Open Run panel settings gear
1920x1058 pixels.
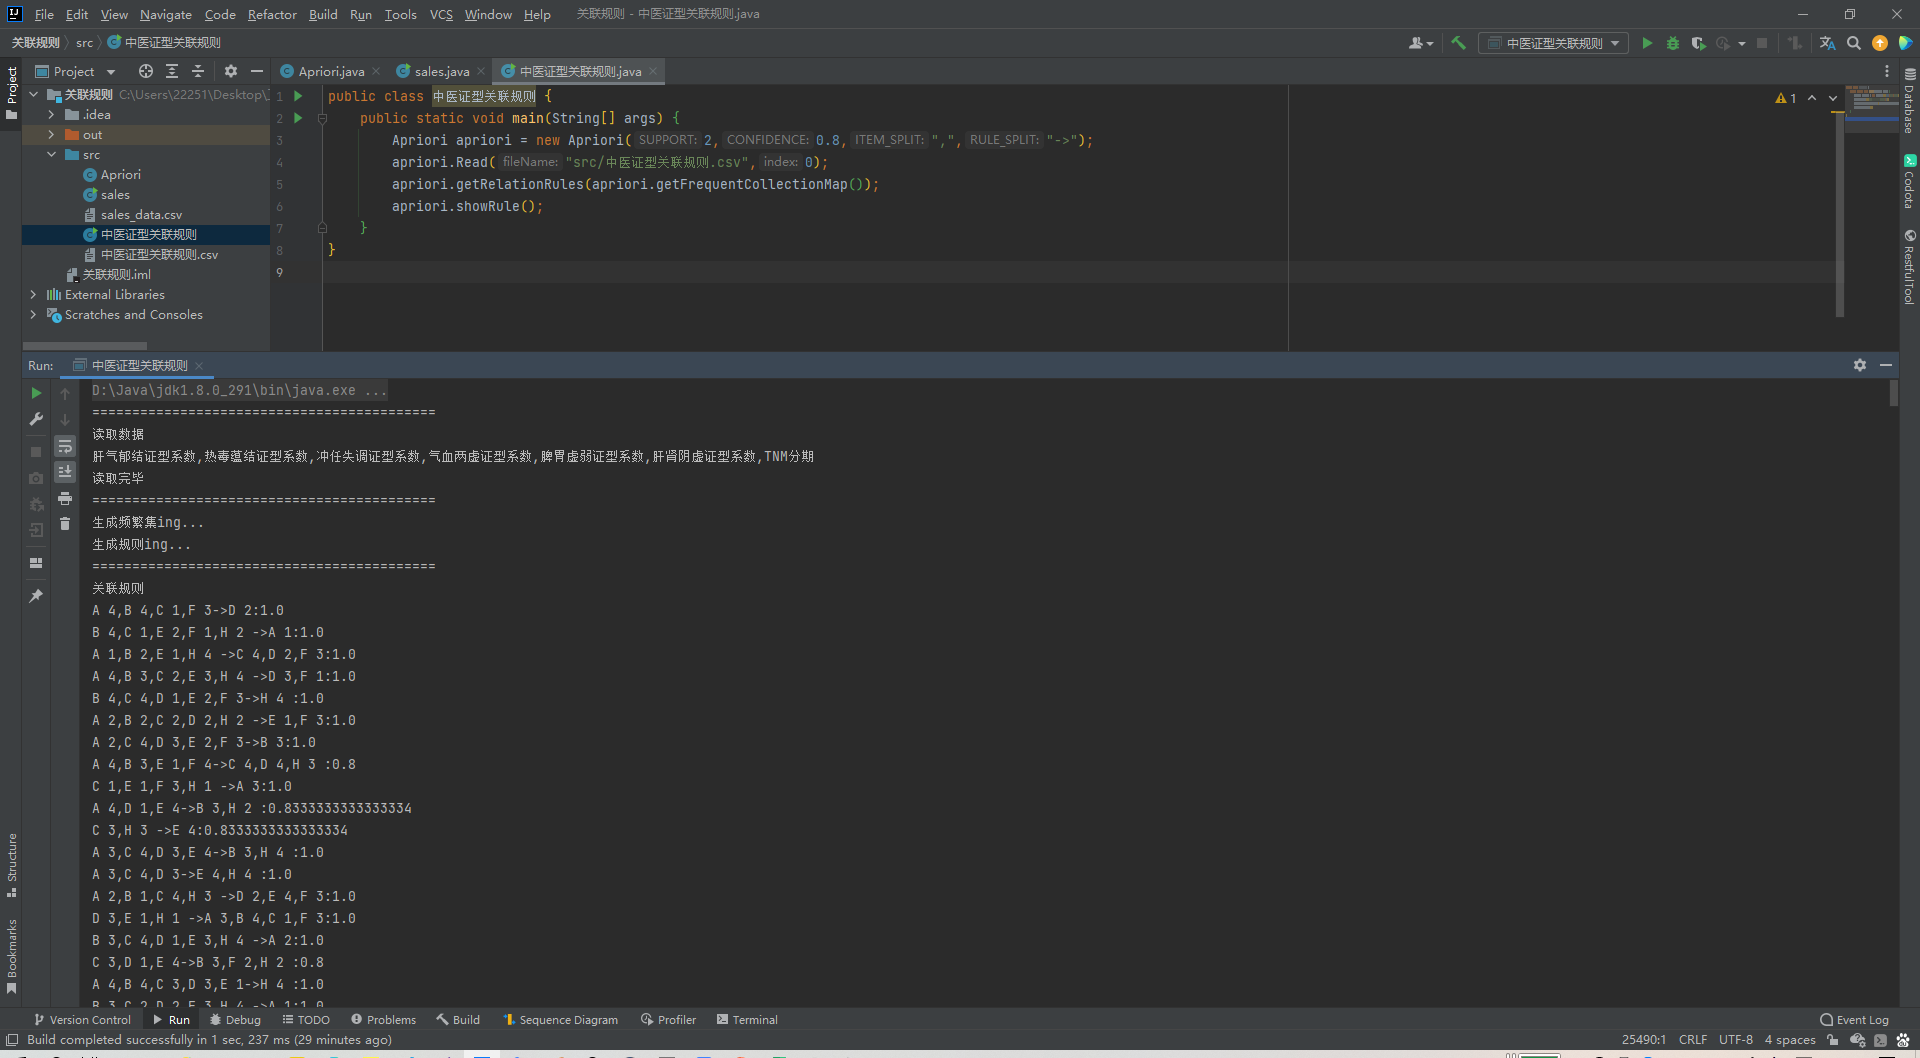point(1859,365)
